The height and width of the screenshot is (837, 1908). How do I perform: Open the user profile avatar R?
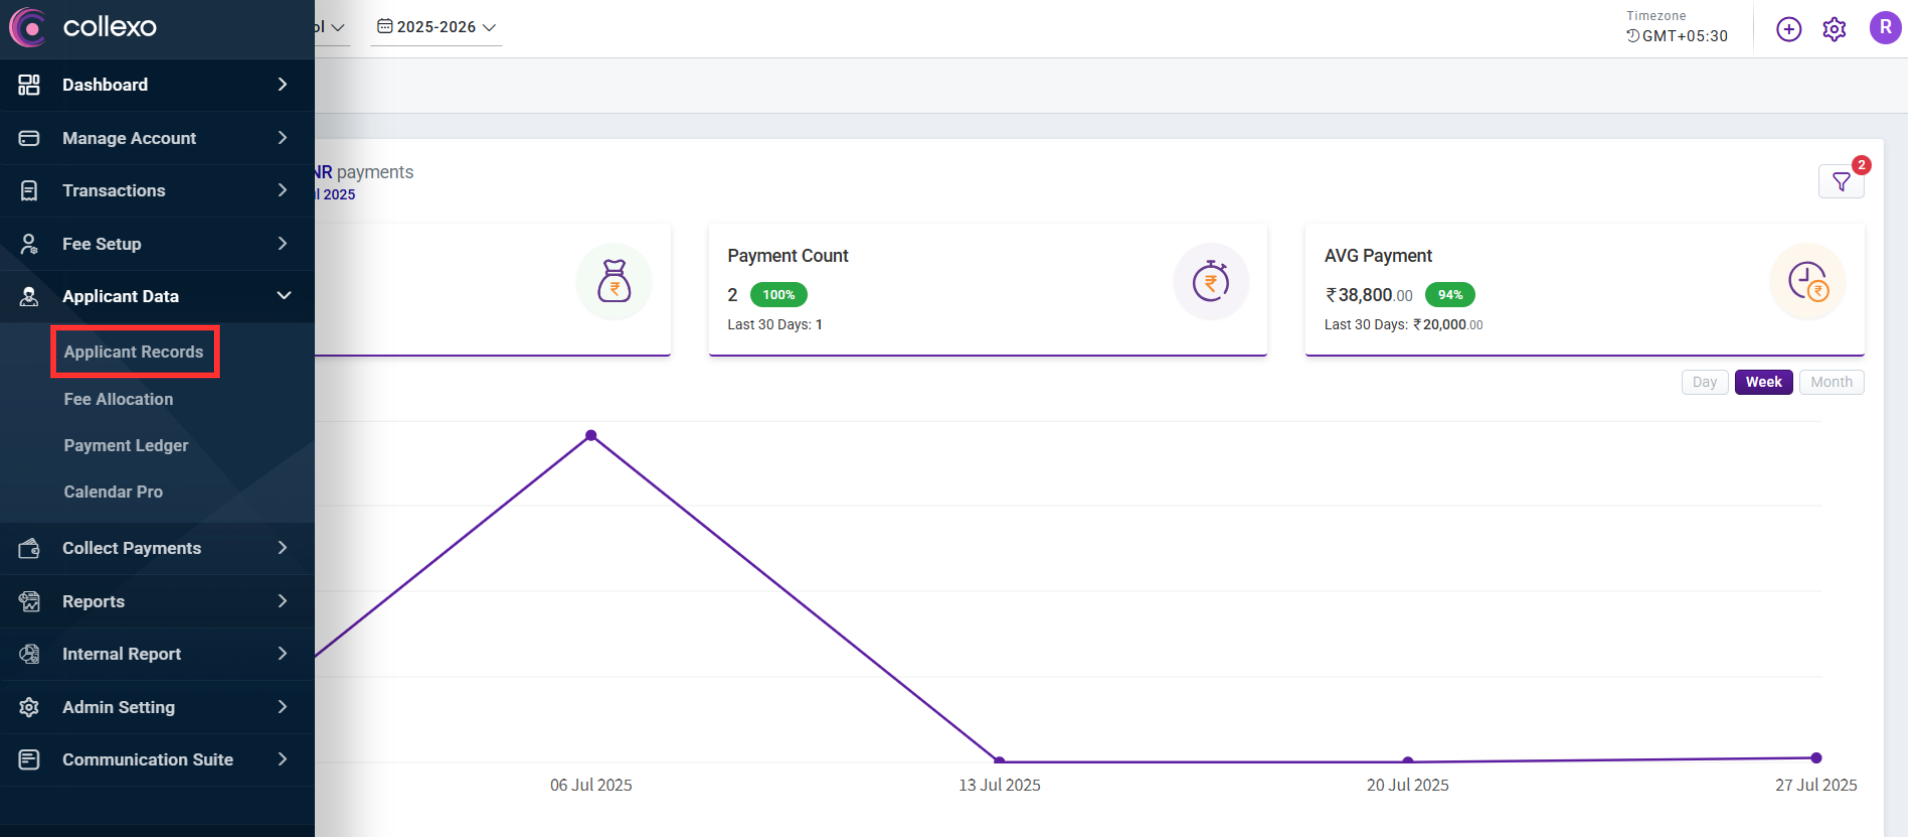(1884, 28)
